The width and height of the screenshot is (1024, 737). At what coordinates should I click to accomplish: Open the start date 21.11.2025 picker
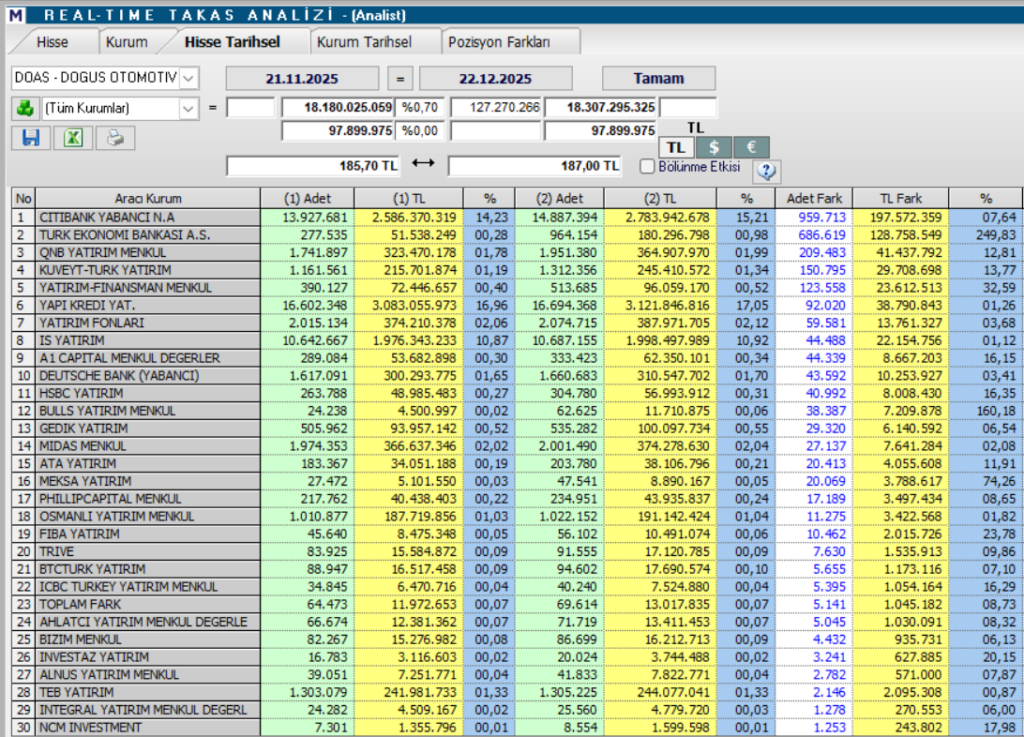(x=302, y=78)
